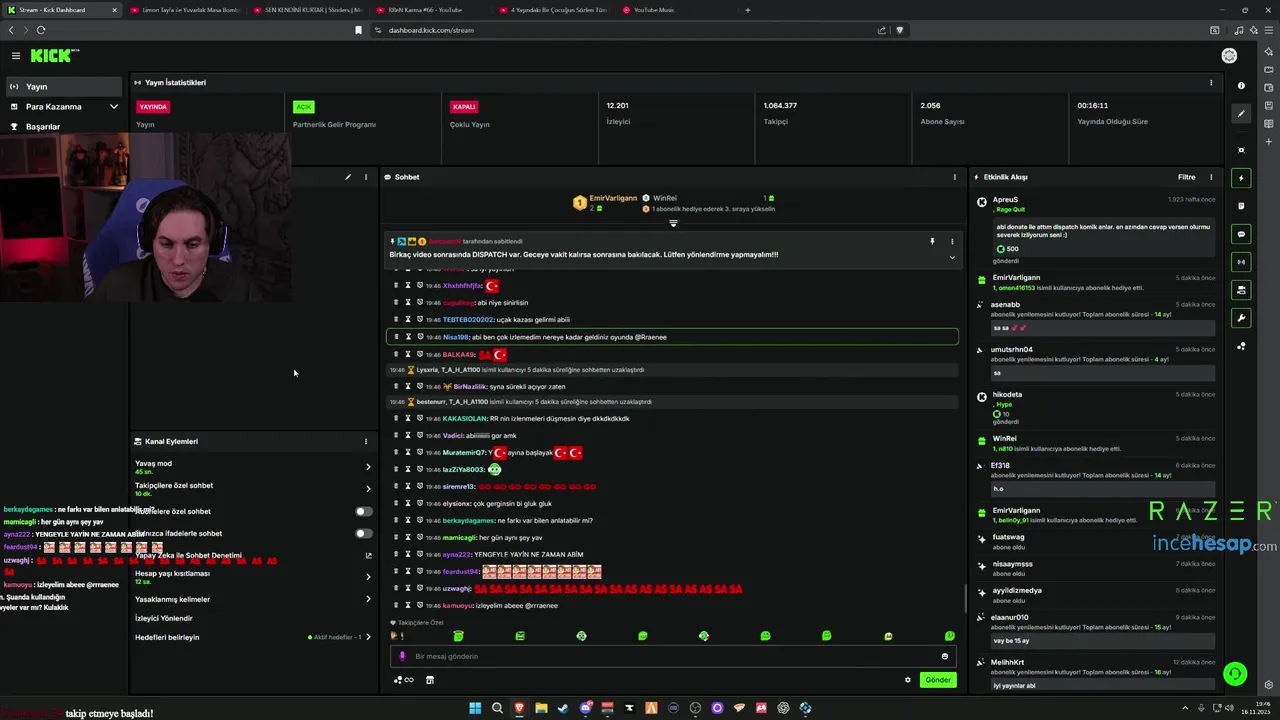Screen dimensions: 1280x720
Task: Toggle Yalnızca ifadelerle sohbet switch
Action: click(x=364, y=533)
